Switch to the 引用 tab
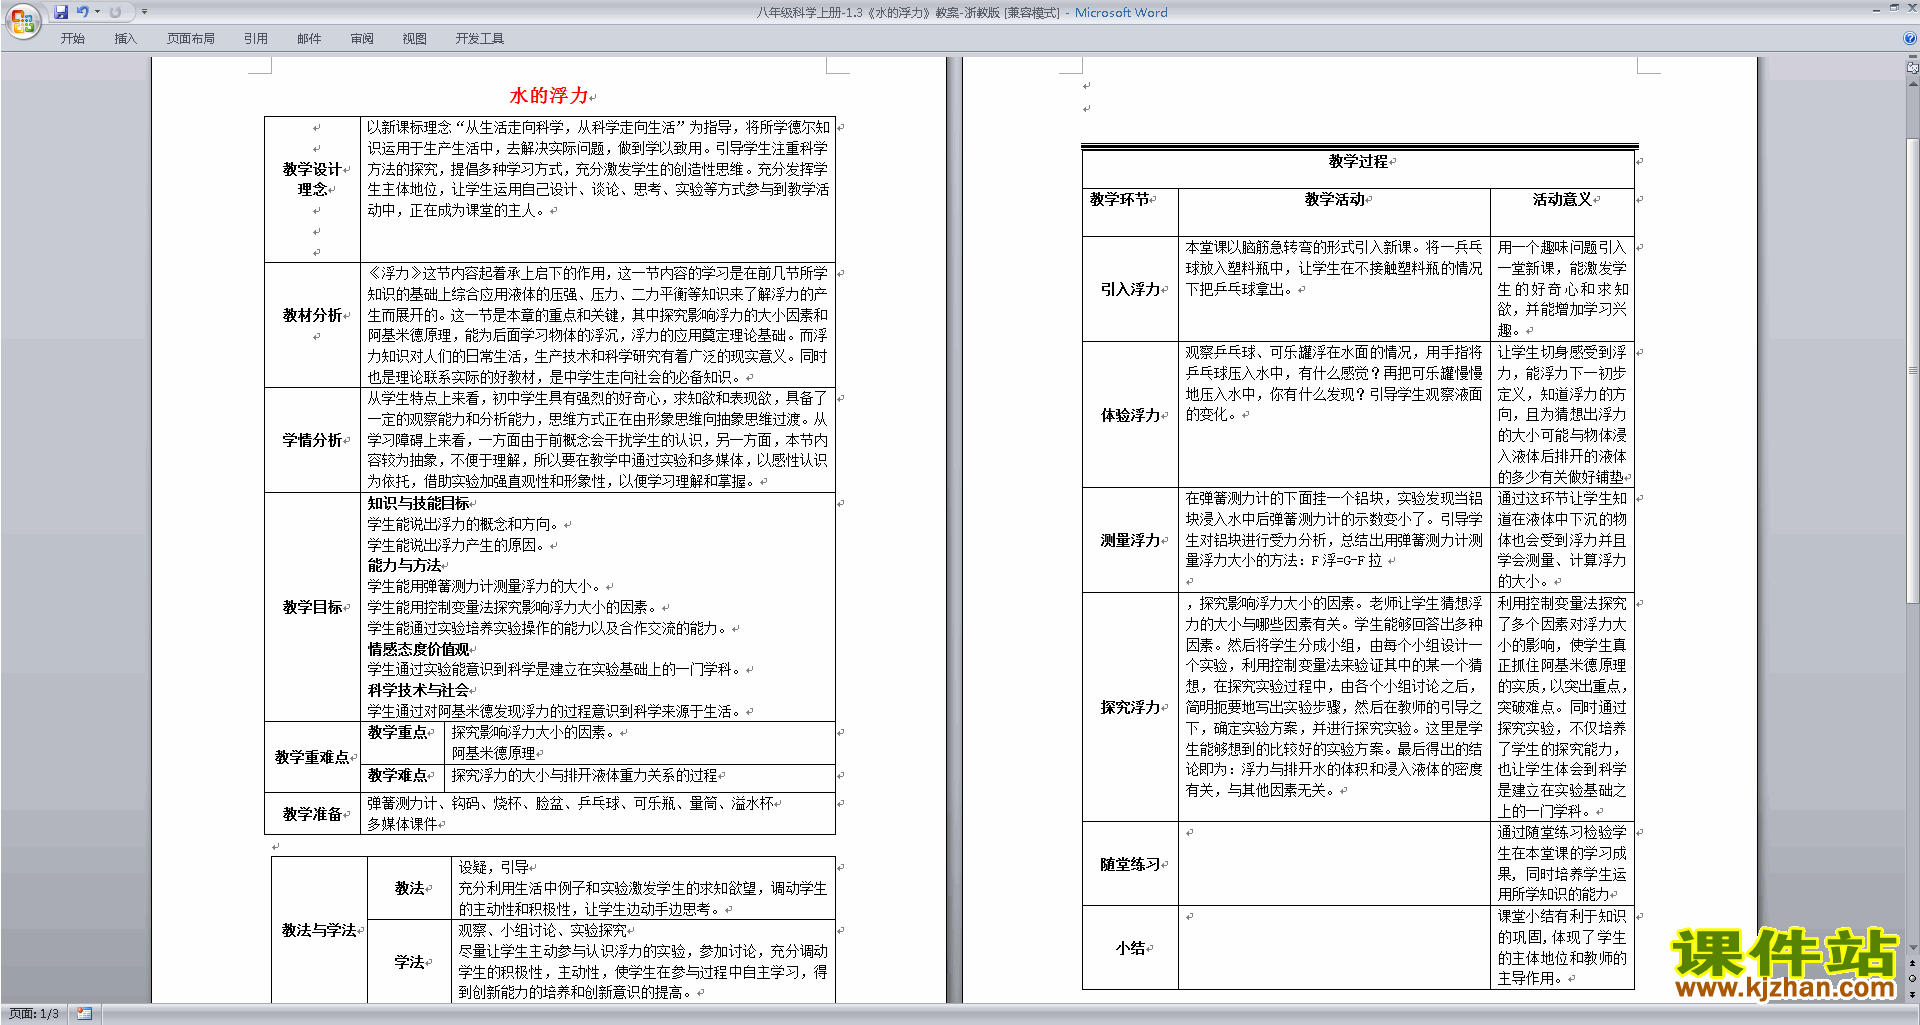The width and height of the screenshot is (1920, 1025). [x=256, y=39]
